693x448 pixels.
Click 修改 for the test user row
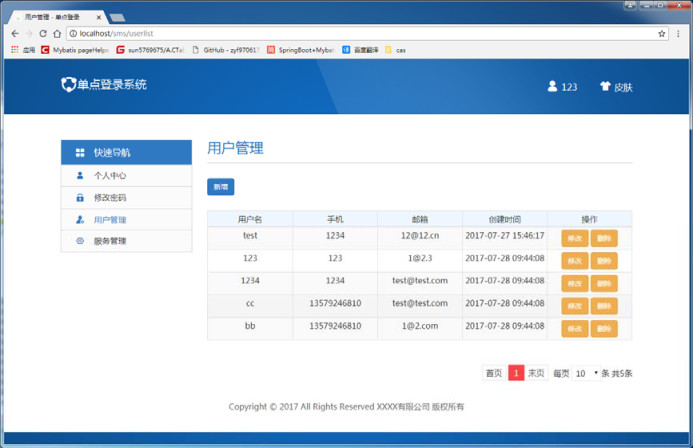(574, 238)
